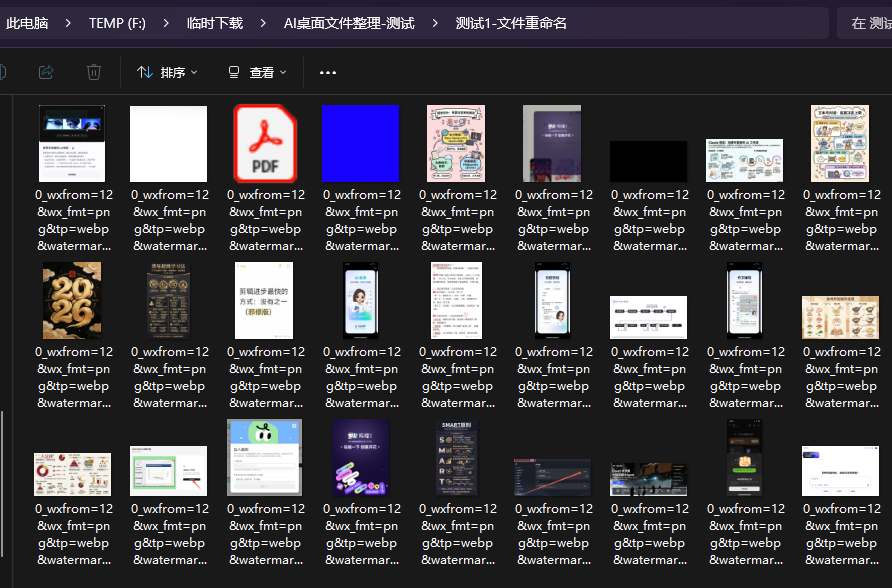The height and width of the screenshot is (588, 892).
Task: Navigate to 此电脑 in the breadcrumb
Action: coord(27,21)
